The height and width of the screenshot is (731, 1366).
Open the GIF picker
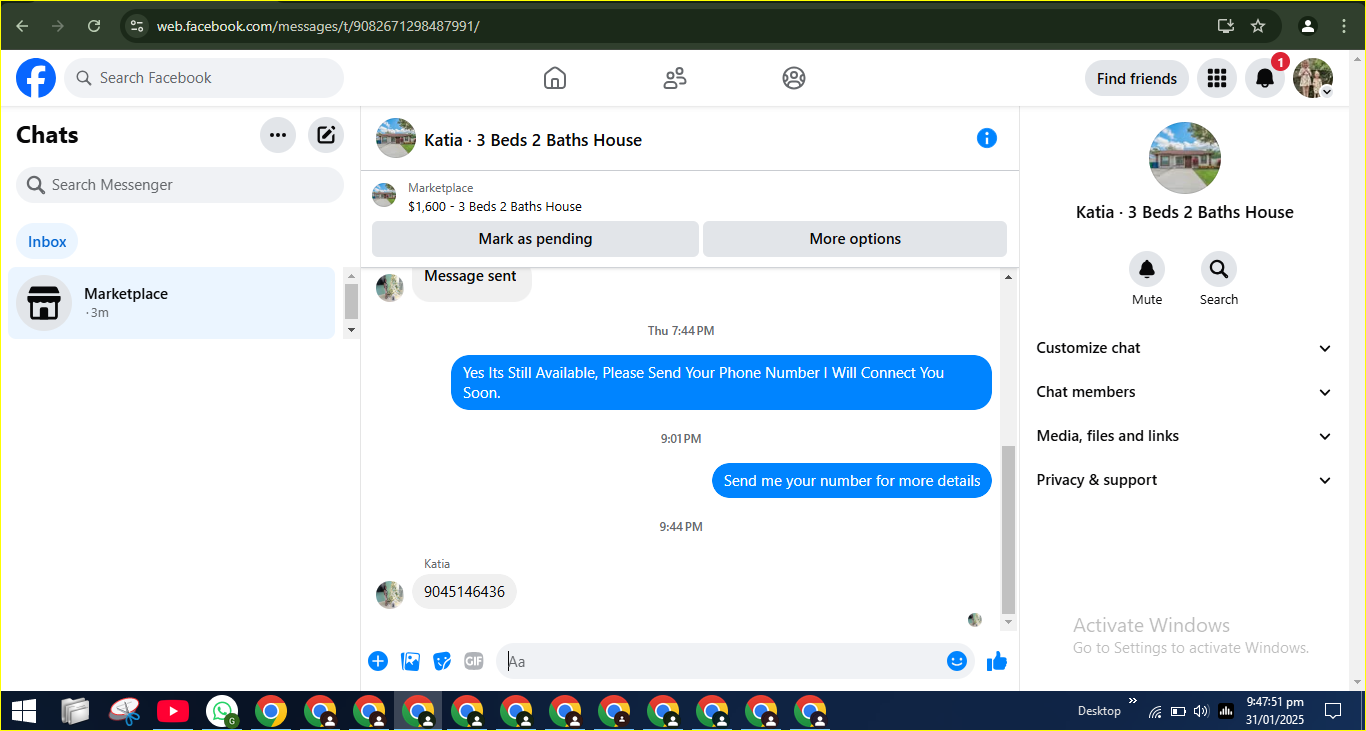474,661
